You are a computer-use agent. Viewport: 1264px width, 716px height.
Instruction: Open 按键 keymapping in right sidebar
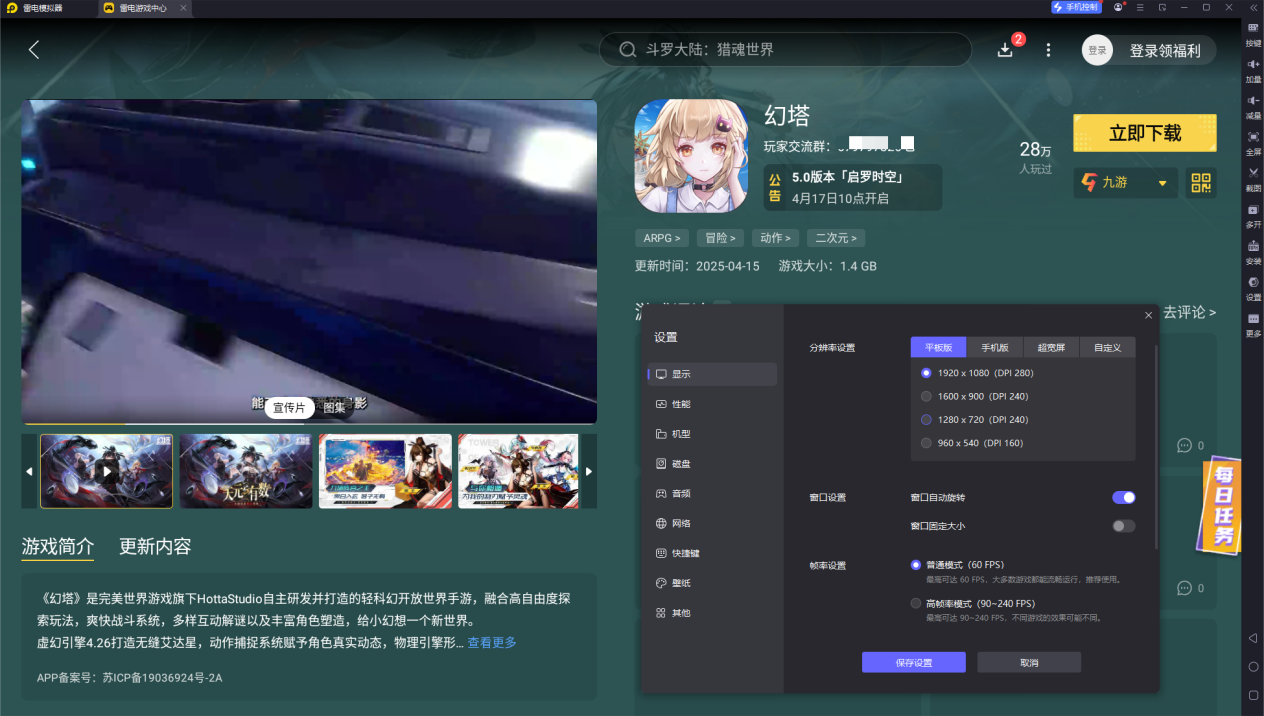pos(1253,33)
